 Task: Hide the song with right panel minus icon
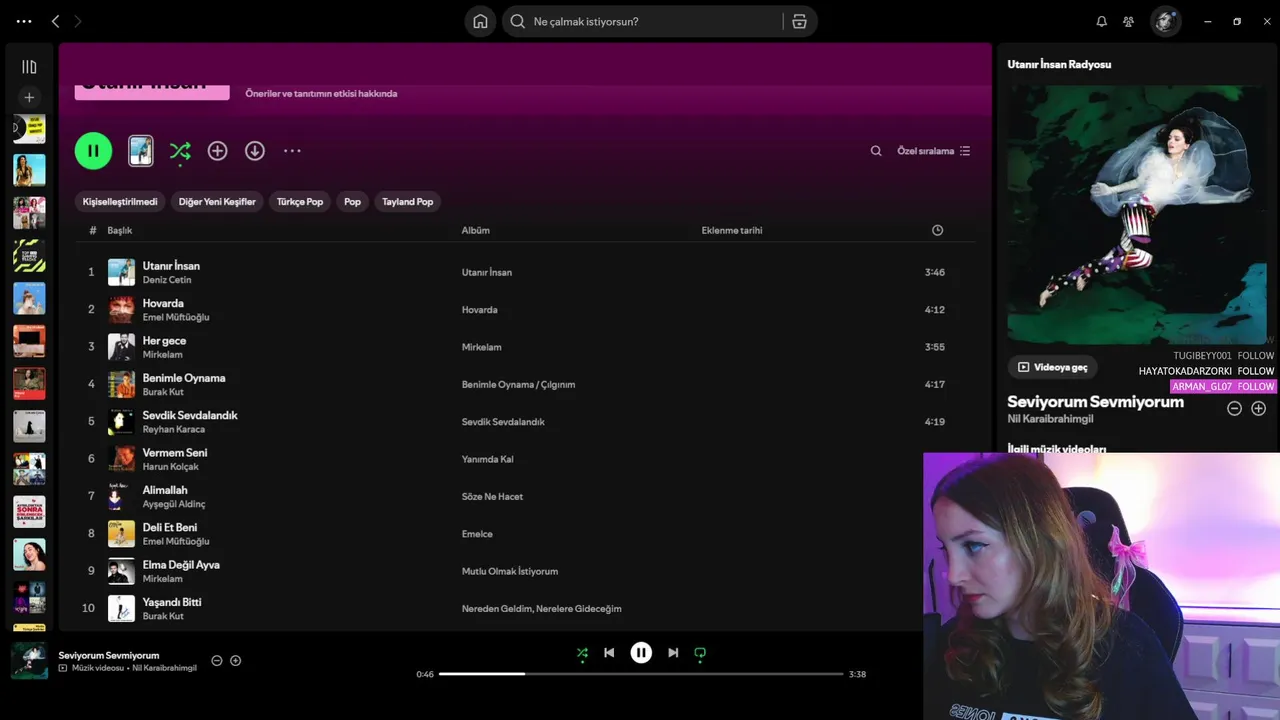point(1234,408)
